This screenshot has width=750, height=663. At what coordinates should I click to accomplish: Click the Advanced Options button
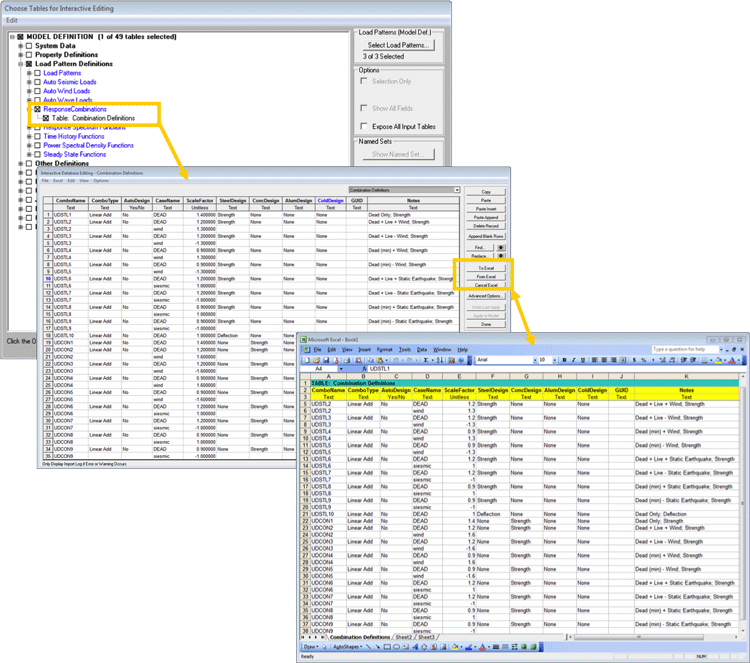[486, 296]
